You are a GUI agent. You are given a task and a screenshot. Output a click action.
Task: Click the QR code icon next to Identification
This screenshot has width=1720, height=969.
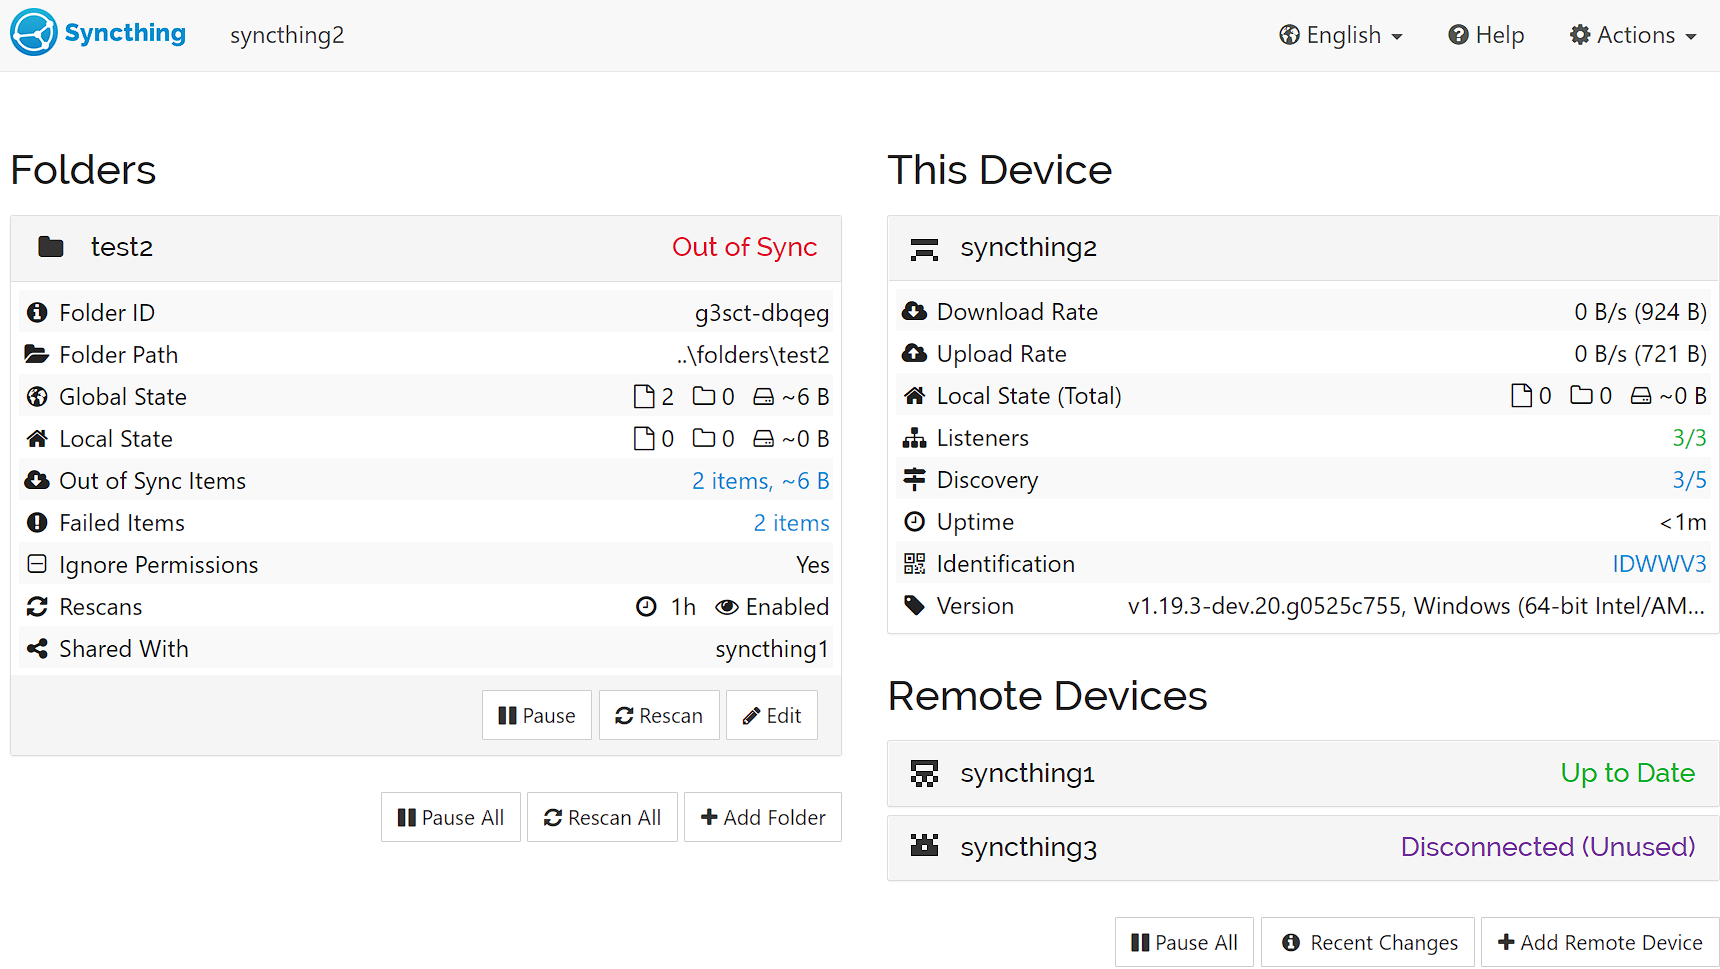coord(915,563)
